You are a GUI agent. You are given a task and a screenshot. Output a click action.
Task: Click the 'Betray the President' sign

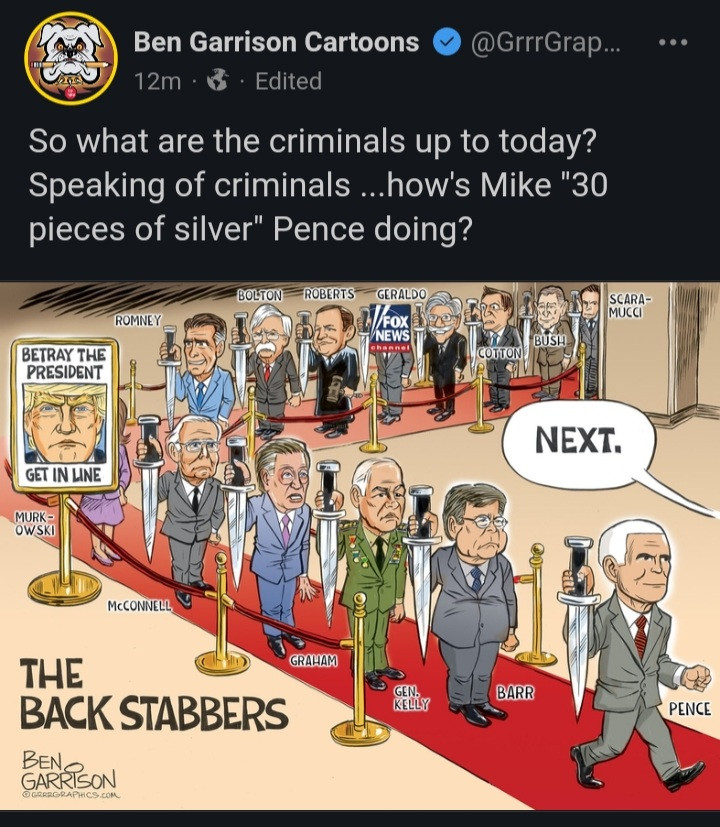click(x=65, y=414)
